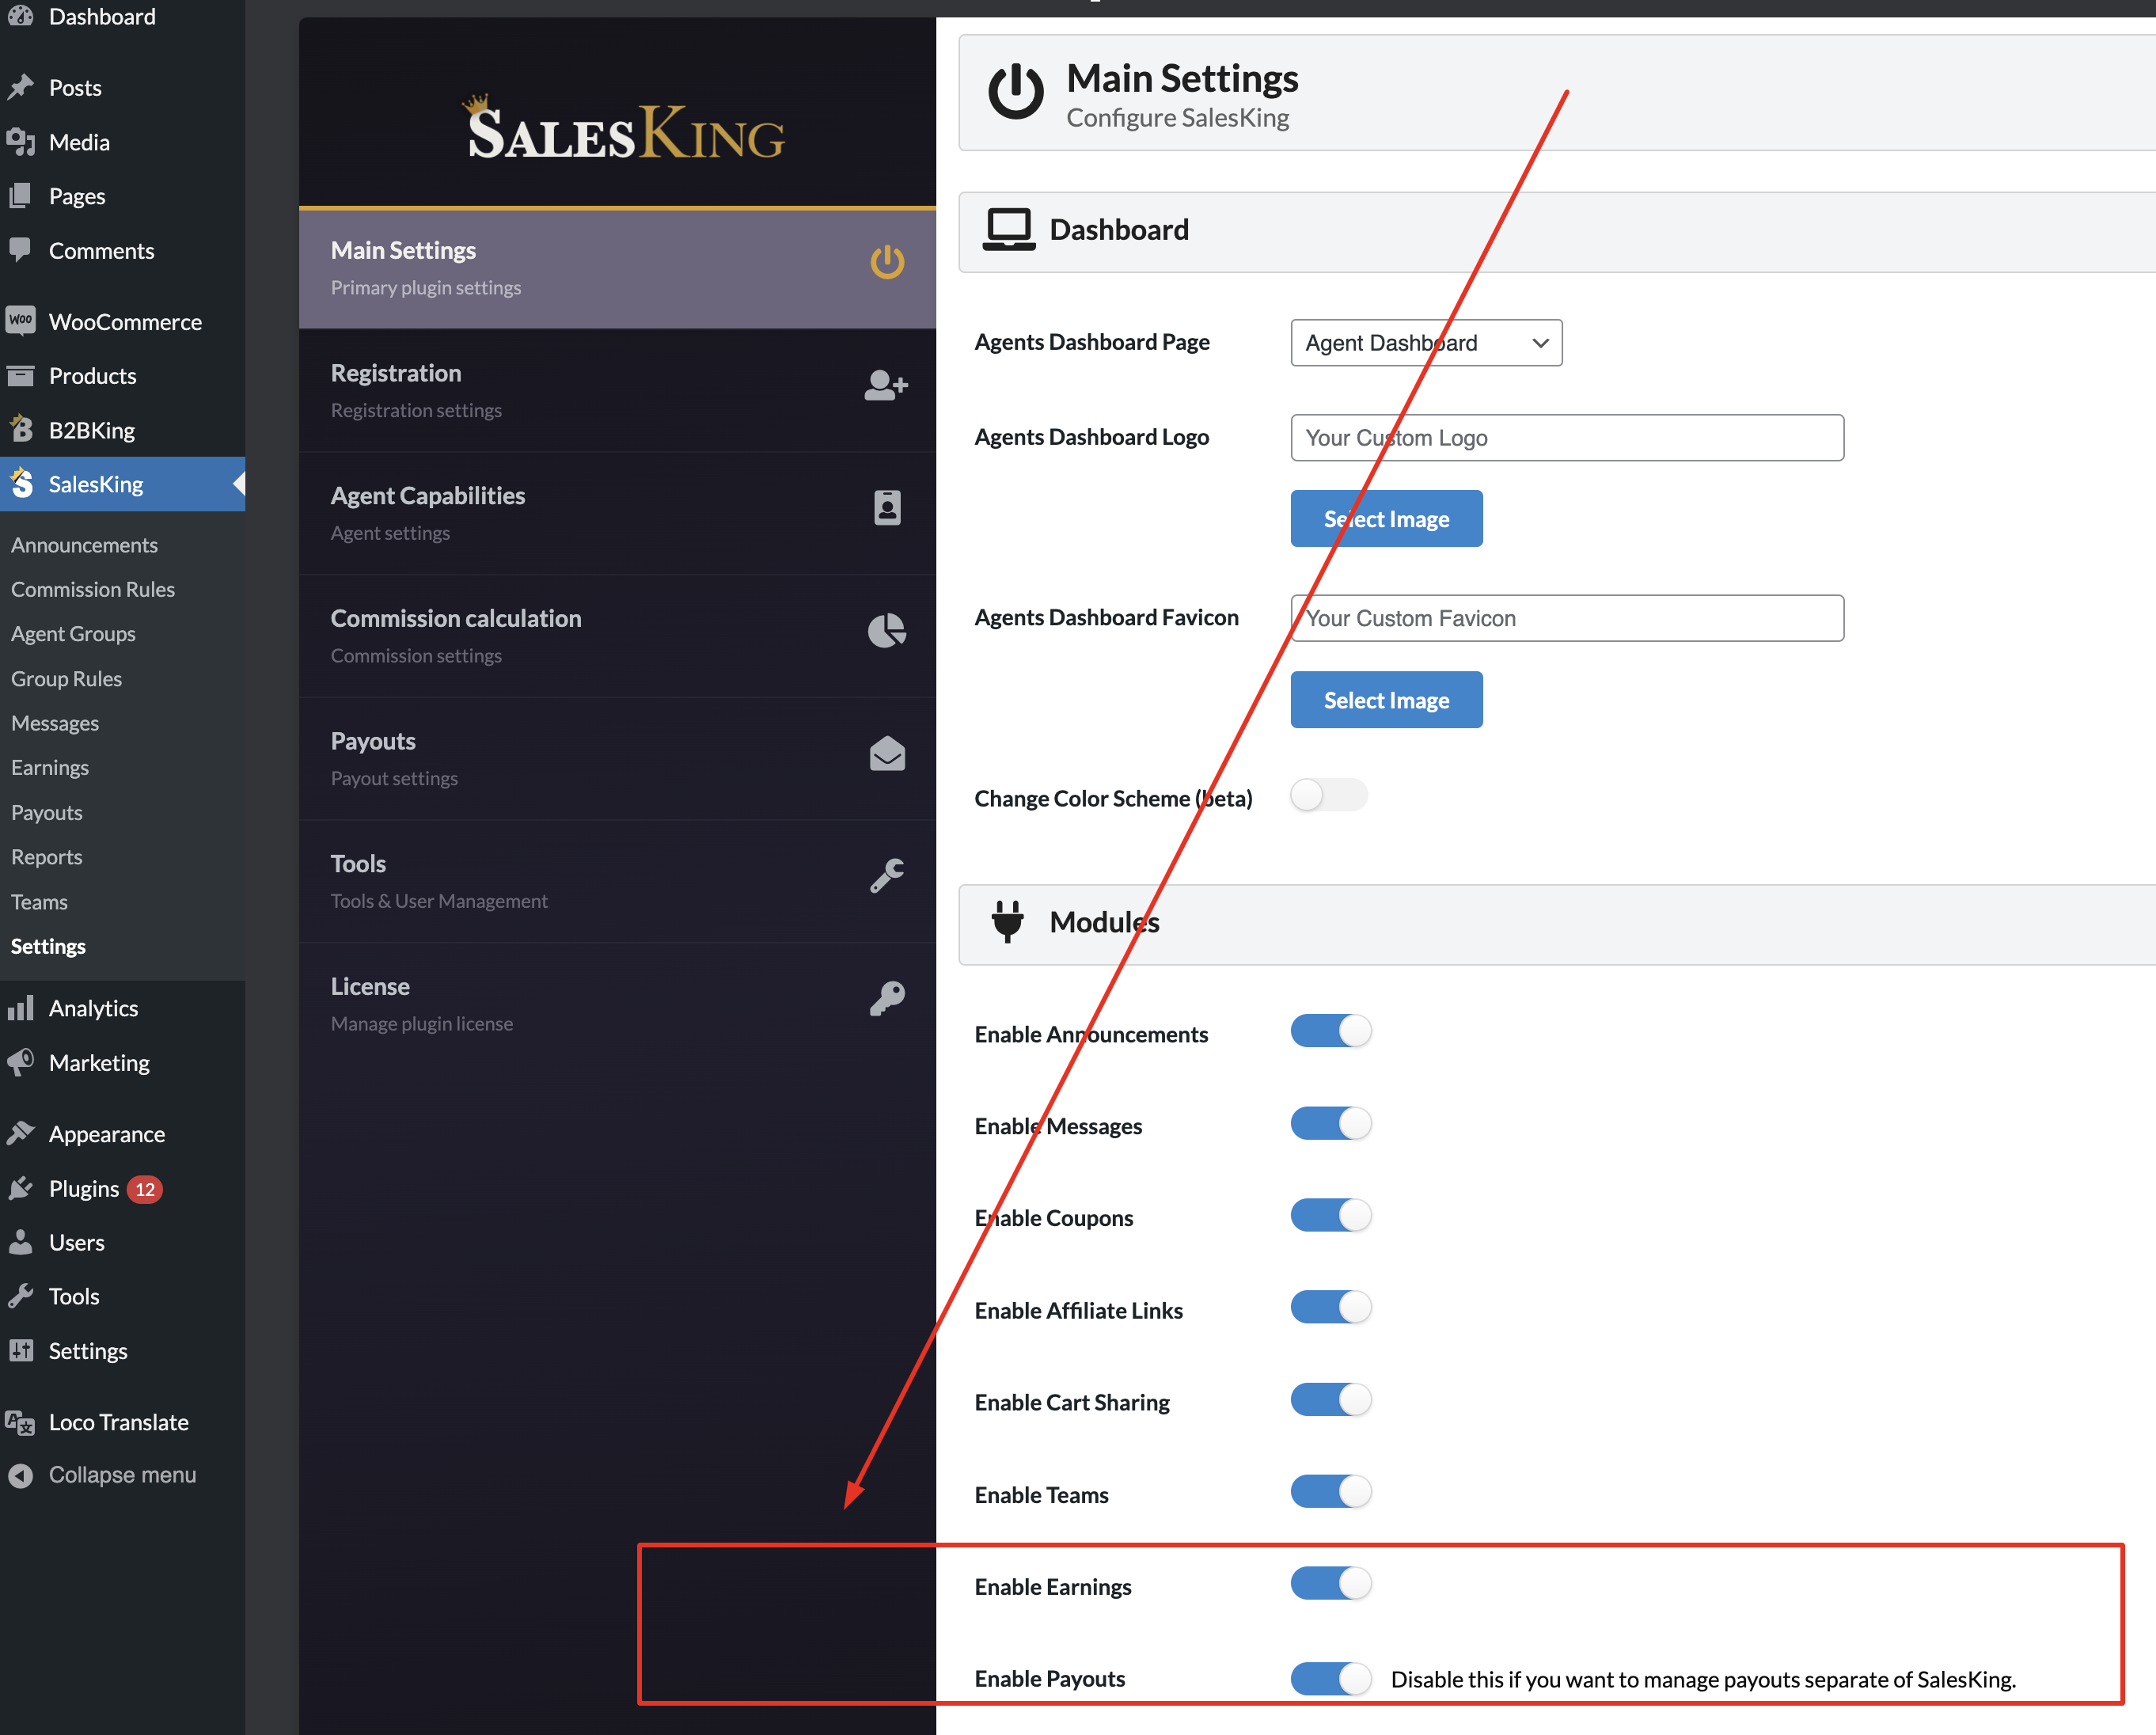Switch to the Agent Capabilities tab
The width and height of the screenshot is (2156, 1735).
click(x=617, y=513)
